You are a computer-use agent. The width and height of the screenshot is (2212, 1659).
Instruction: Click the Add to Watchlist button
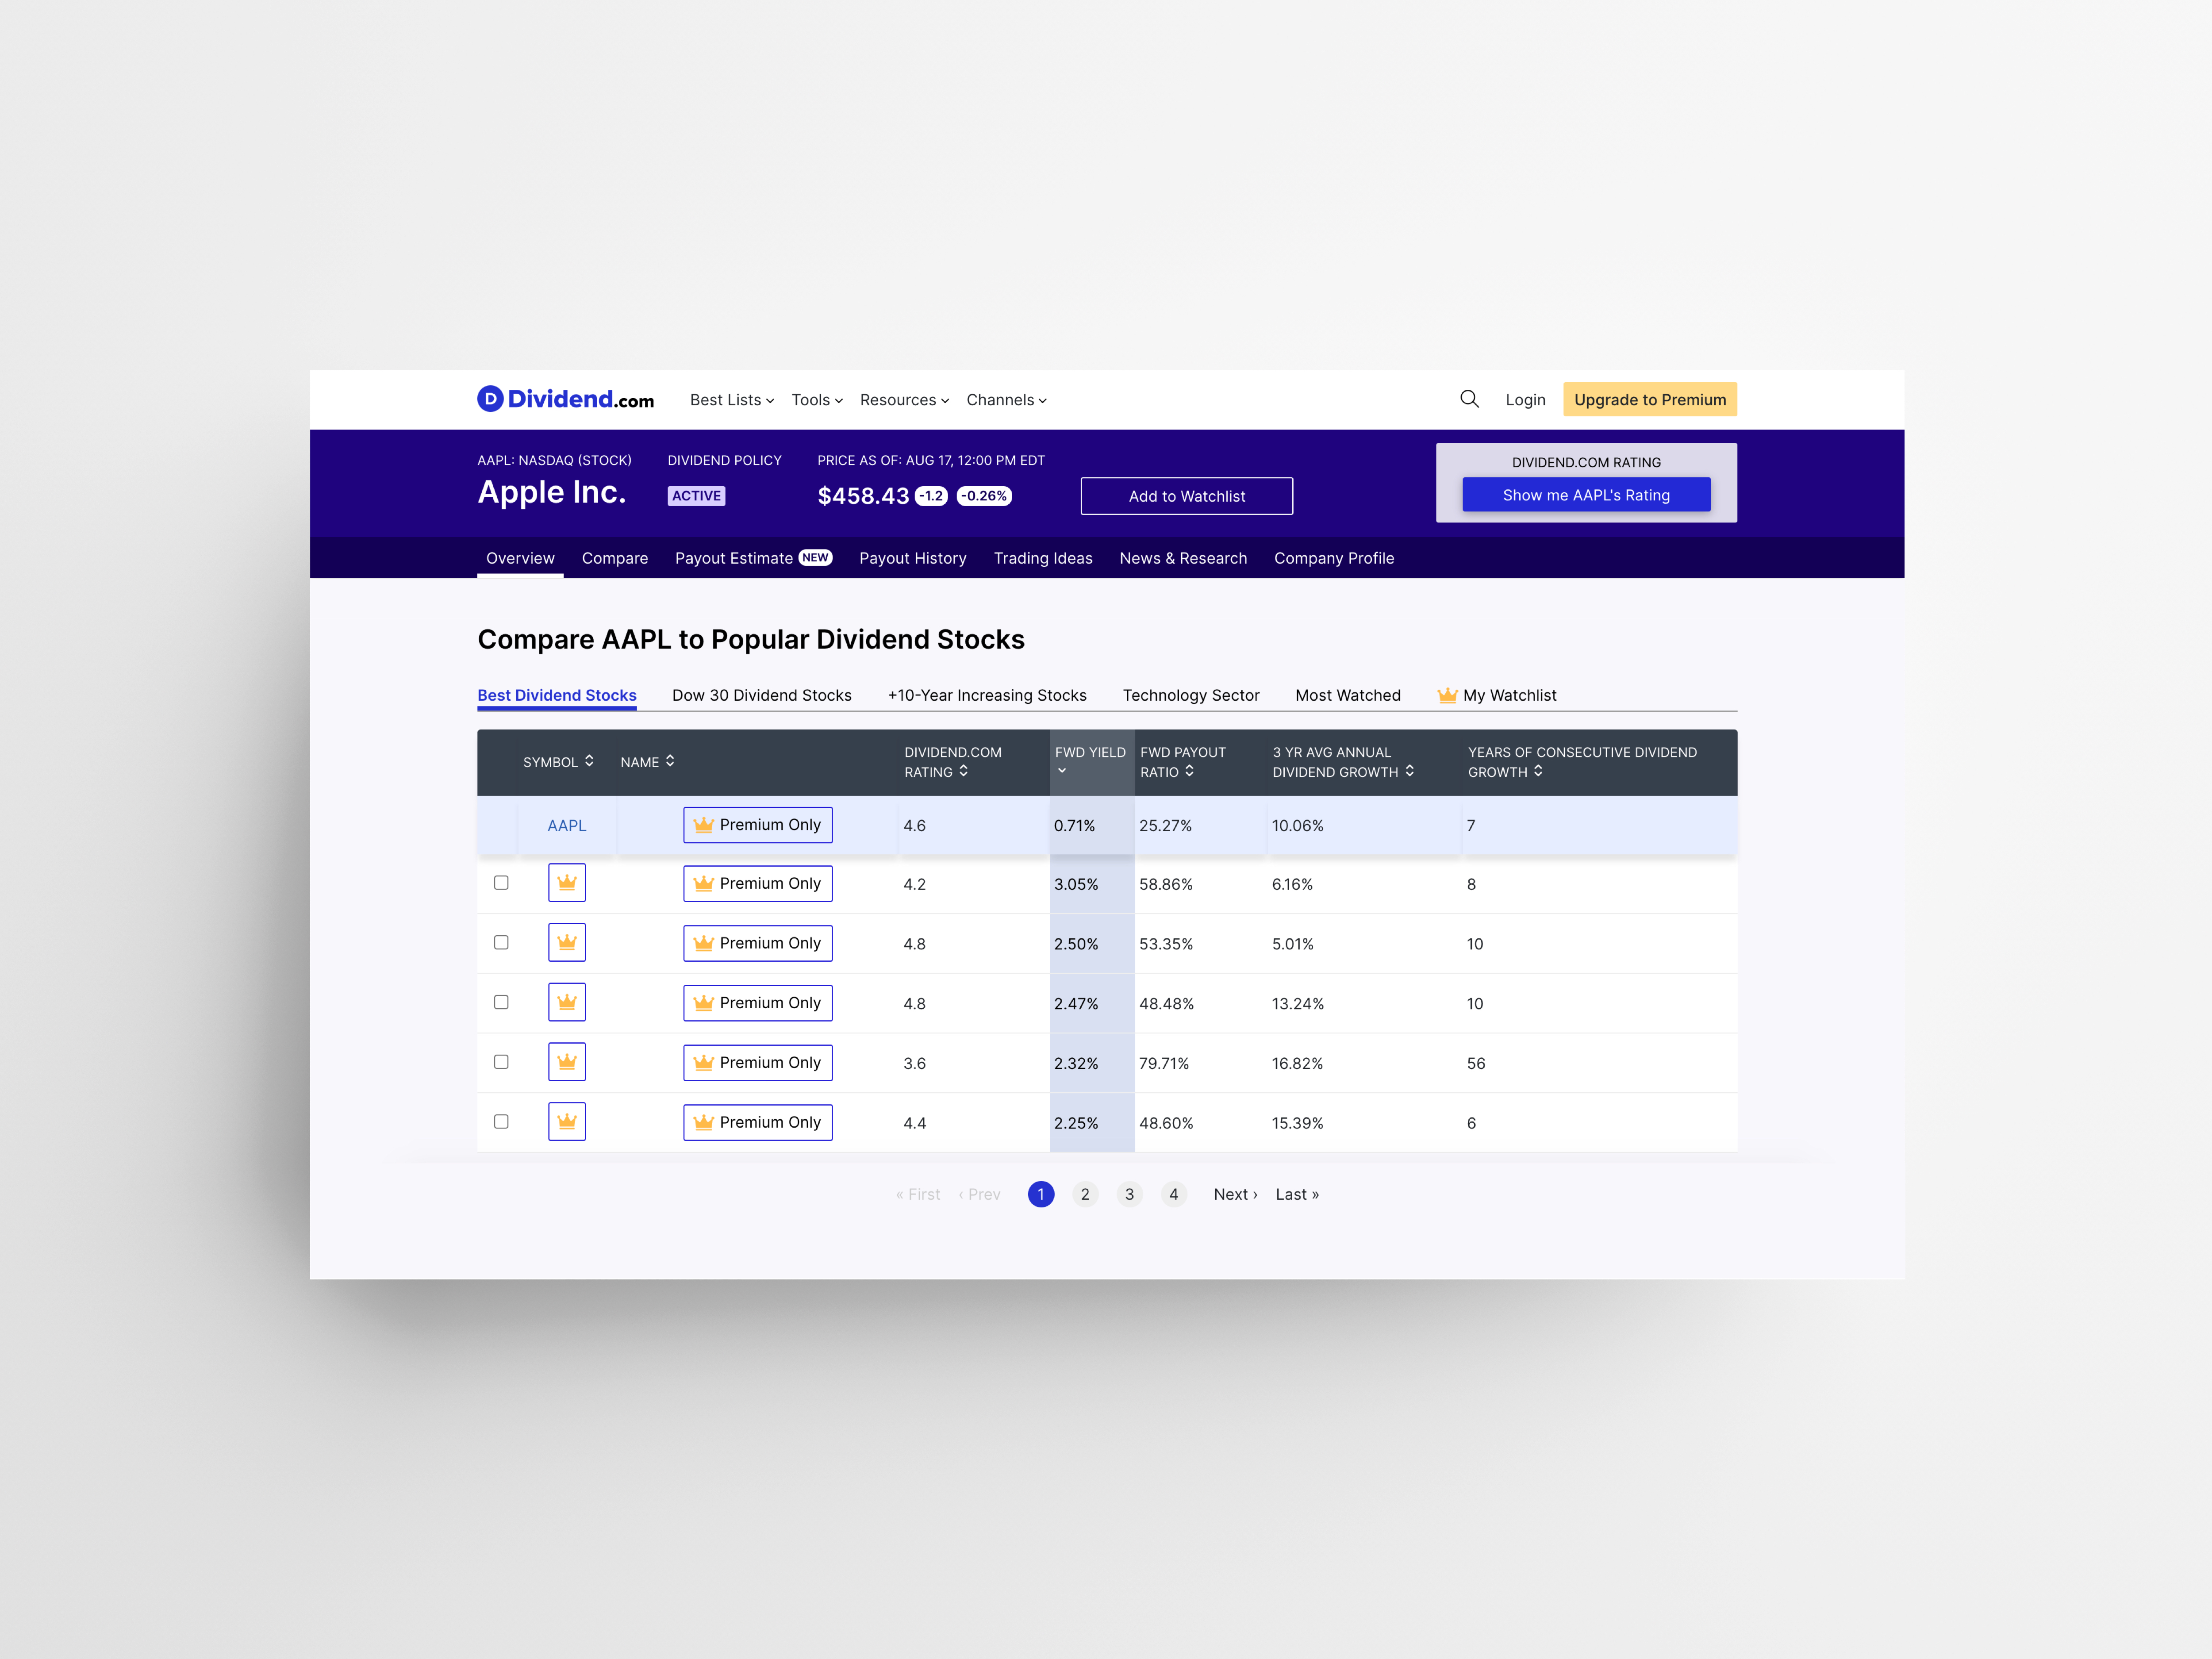1187,496
